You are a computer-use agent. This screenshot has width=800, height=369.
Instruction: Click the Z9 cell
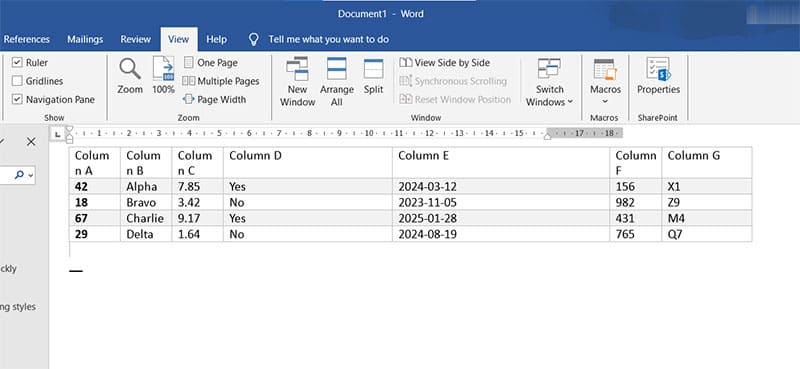pos(707,203)
